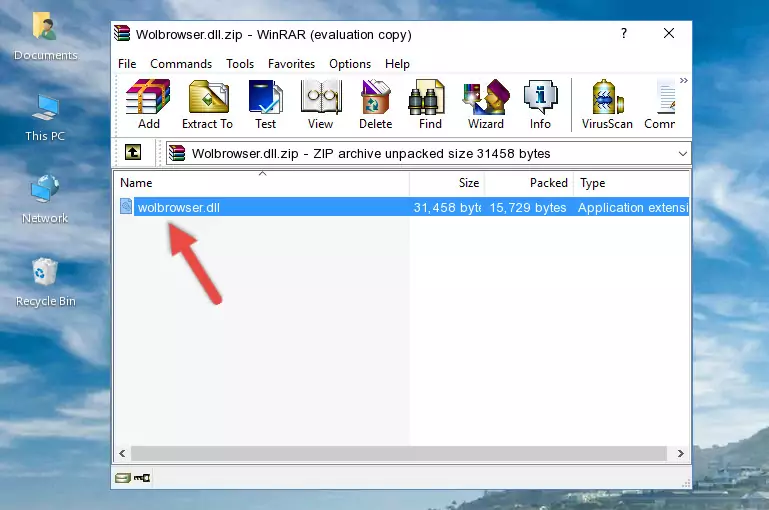The image size is (769, 510).
Task: Open the archive path dropdown
Action: click(x=682, y=153)
